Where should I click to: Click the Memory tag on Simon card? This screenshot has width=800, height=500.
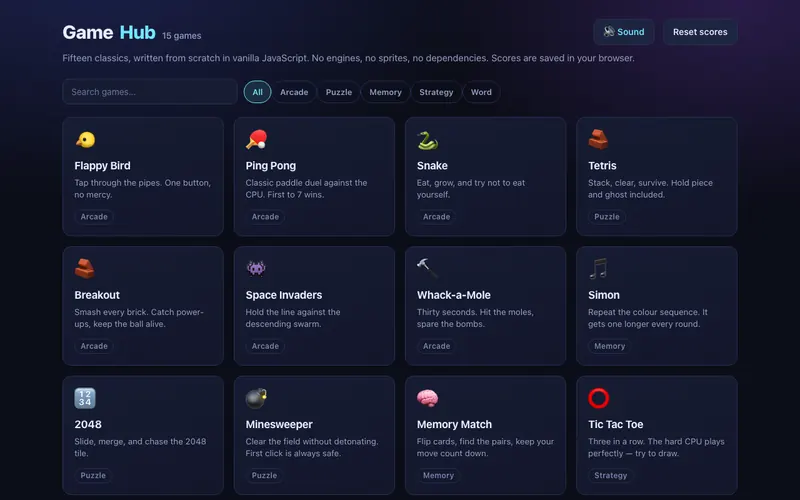609,346
